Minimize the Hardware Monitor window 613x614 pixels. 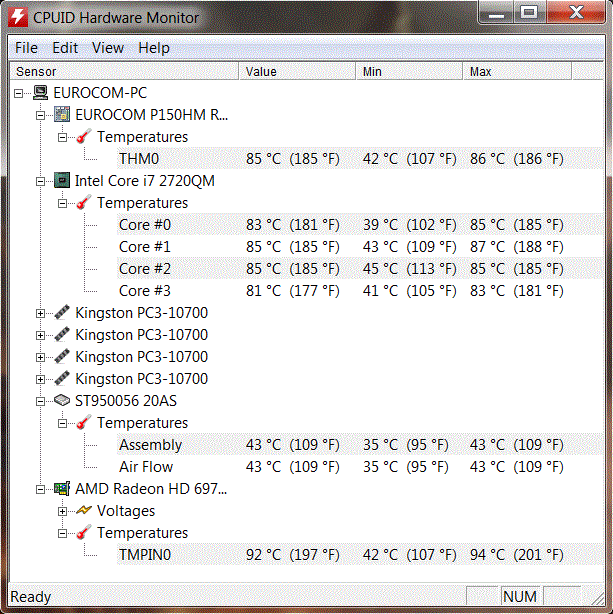click(x=496, y=13)
